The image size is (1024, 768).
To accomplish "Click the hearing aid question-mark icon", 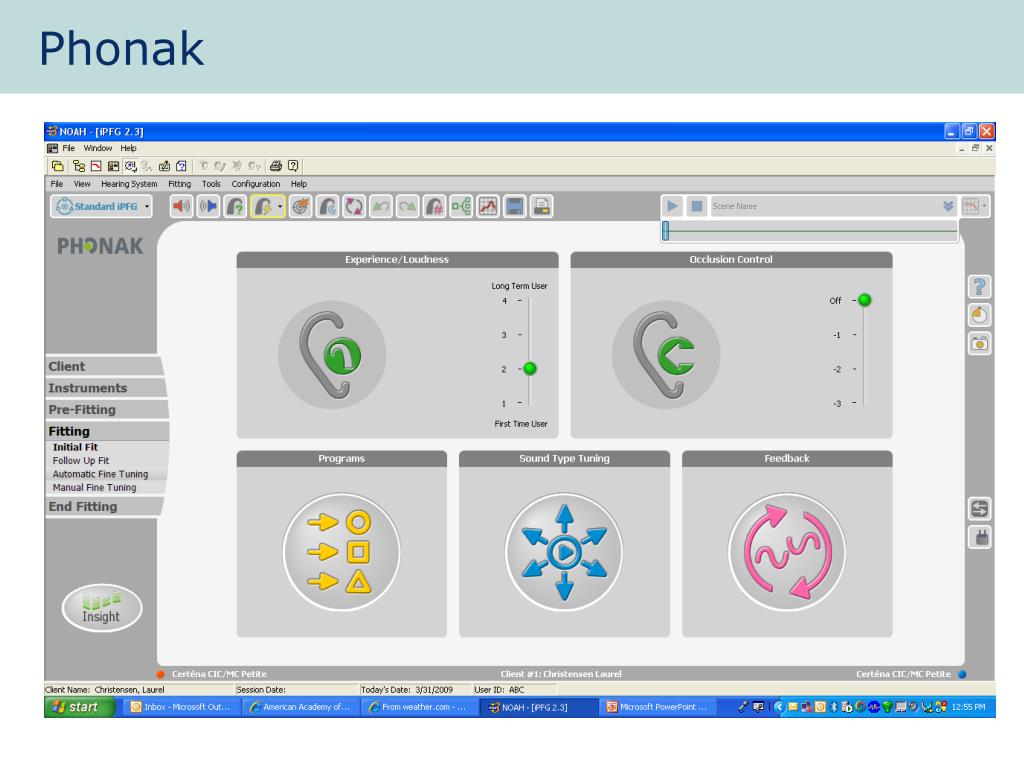I will pos(235,206).
